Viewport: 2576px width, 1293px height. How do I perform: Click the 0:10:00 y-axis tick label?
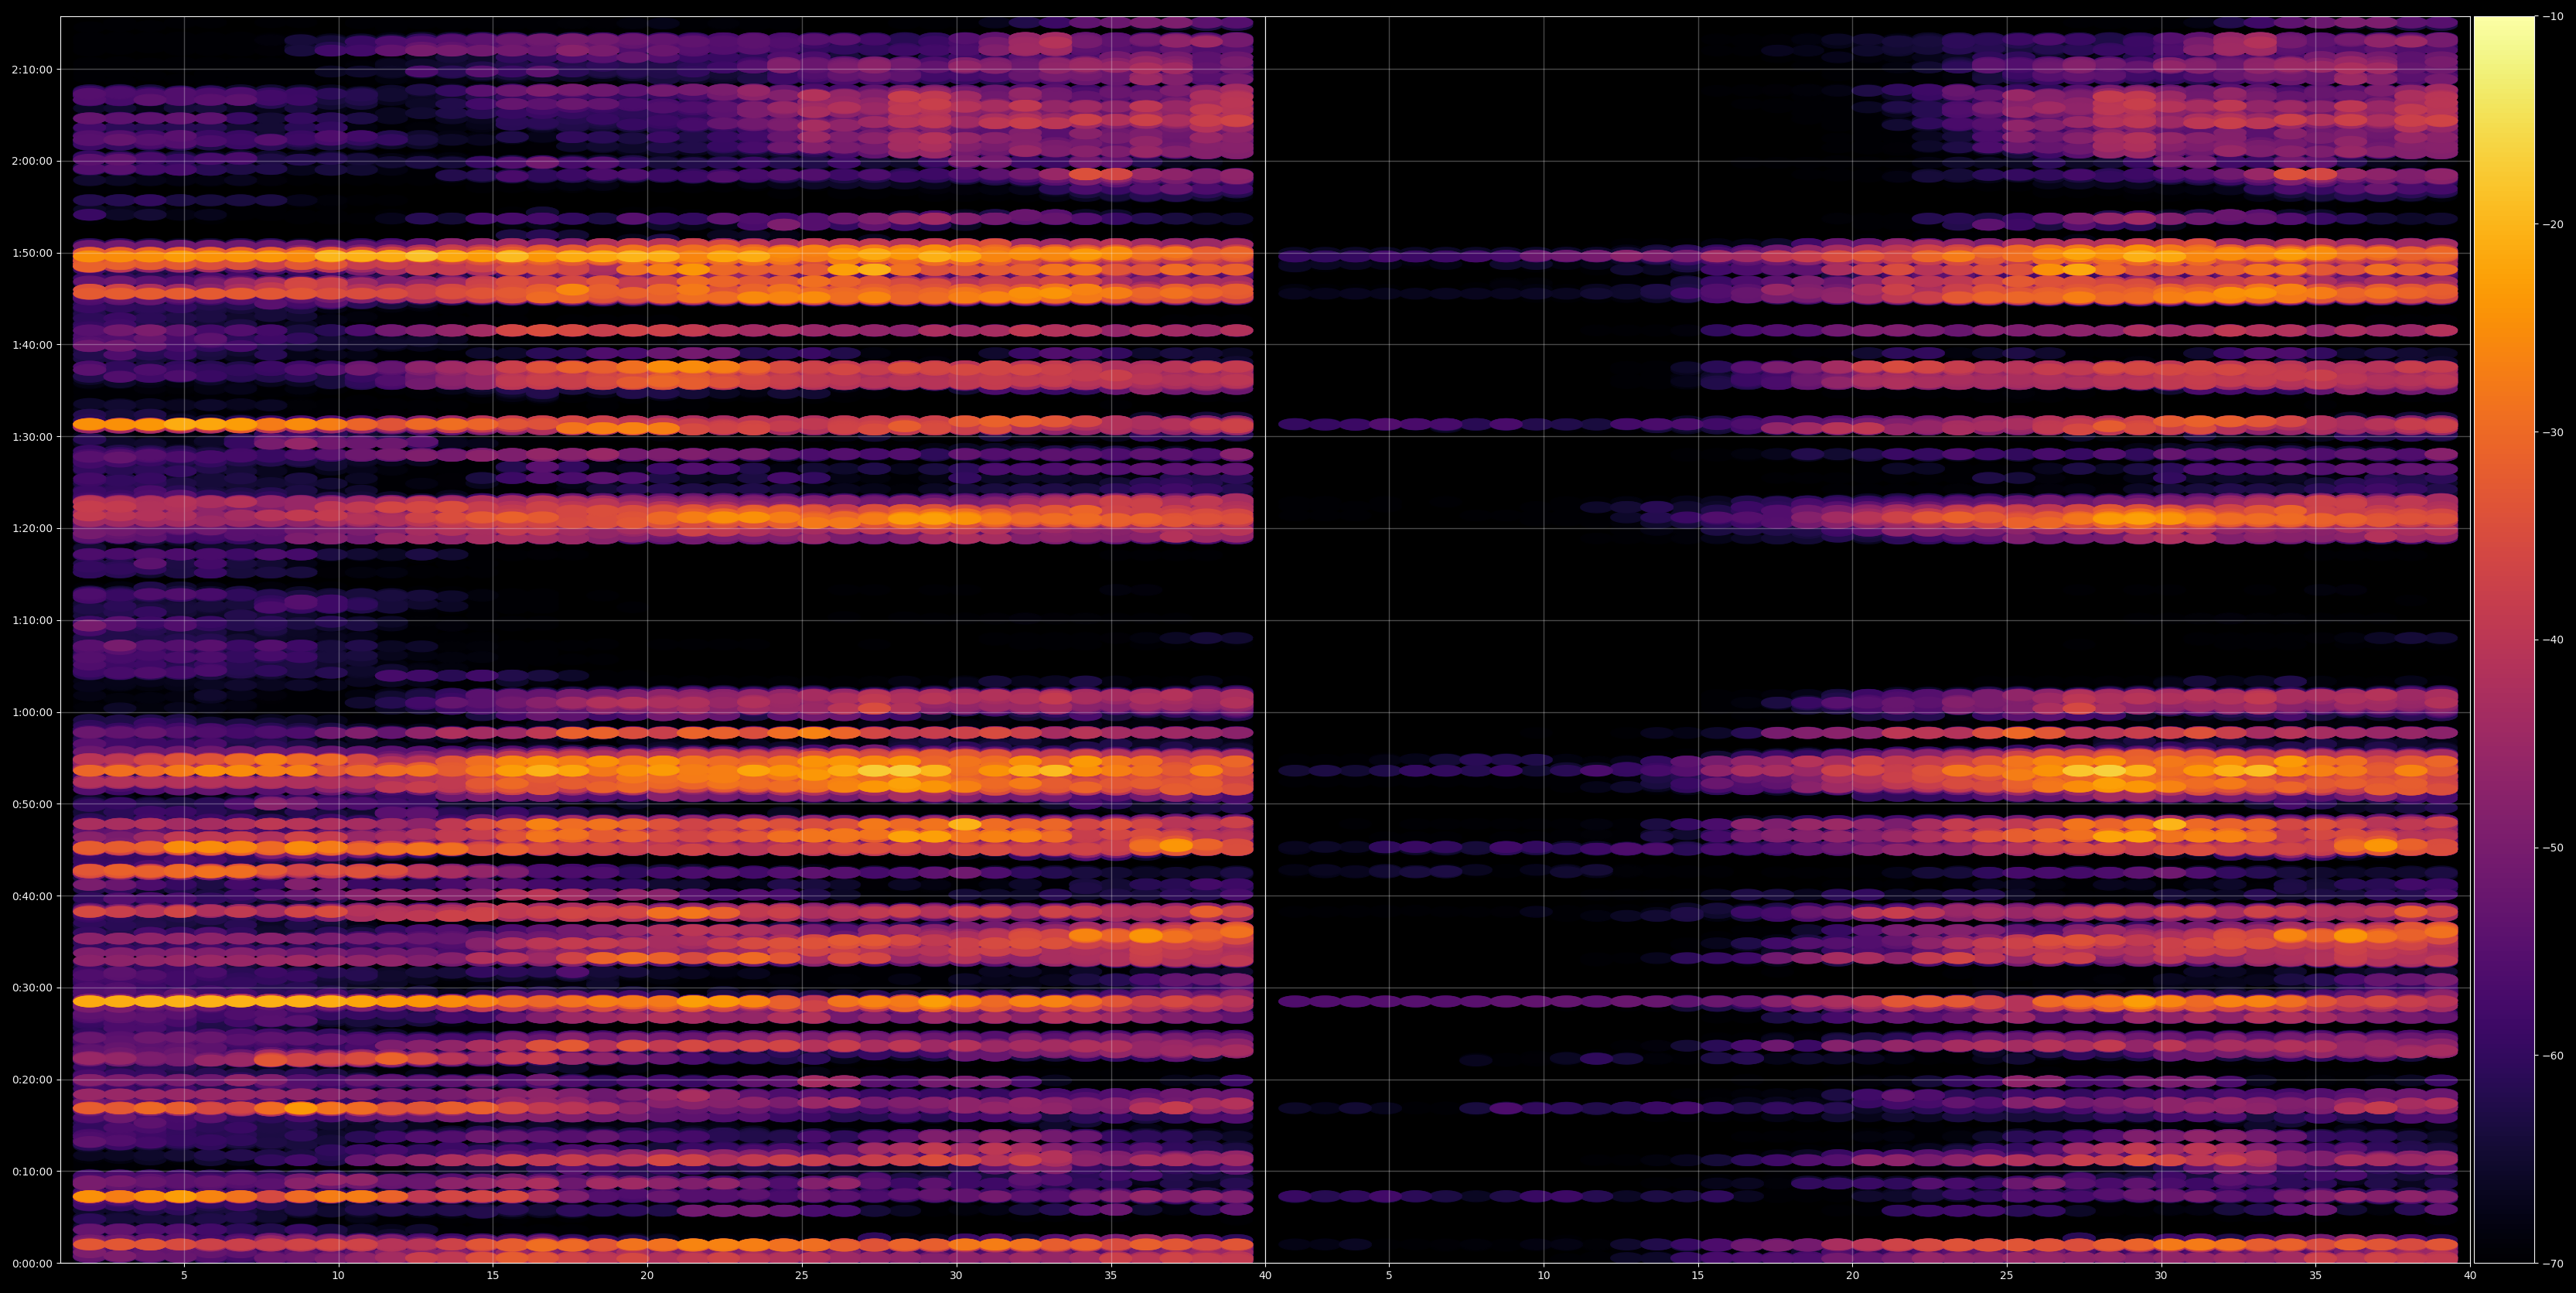point(33,1172)
